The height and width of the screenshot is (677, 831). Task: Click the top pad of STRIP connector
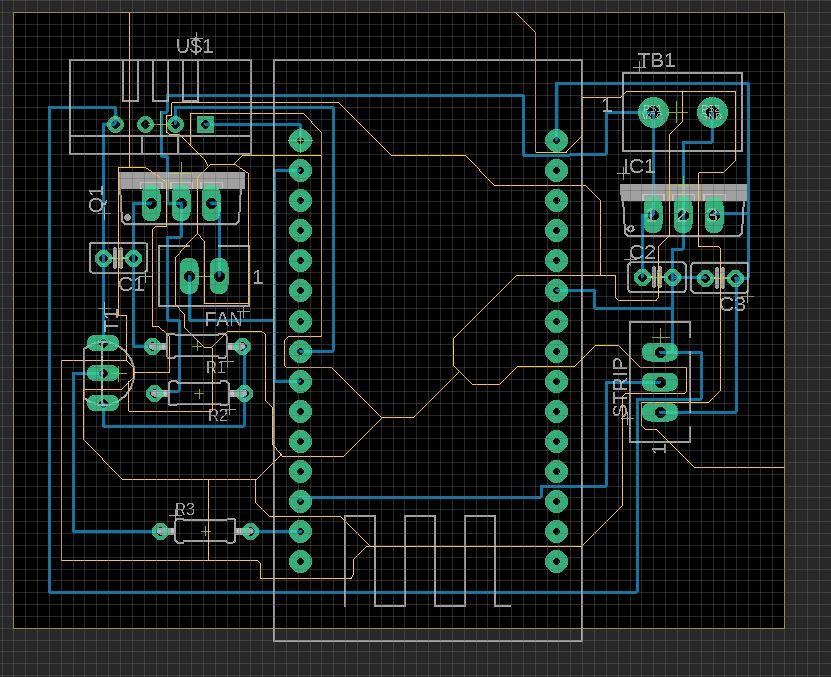pos(660,352)
